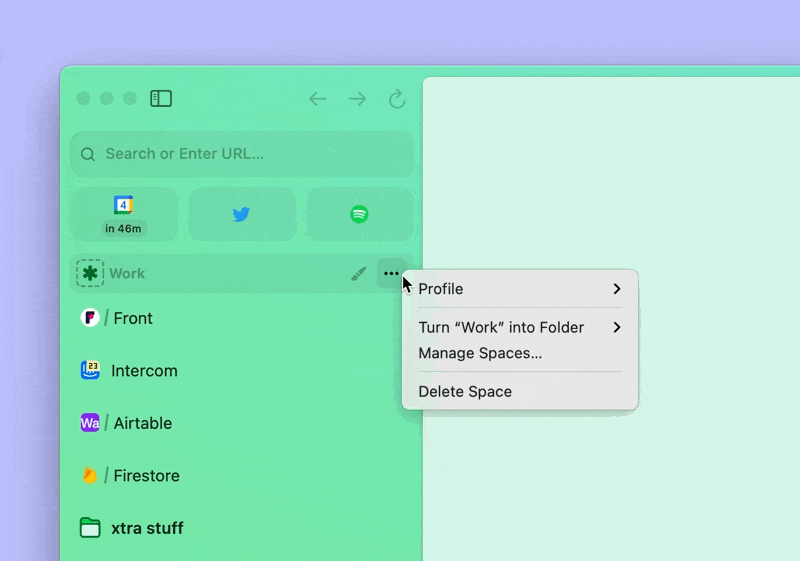This screenshot has width=800, height=561.
Task: Open the Google Calendar pinned tile
Action: point(124,214)
